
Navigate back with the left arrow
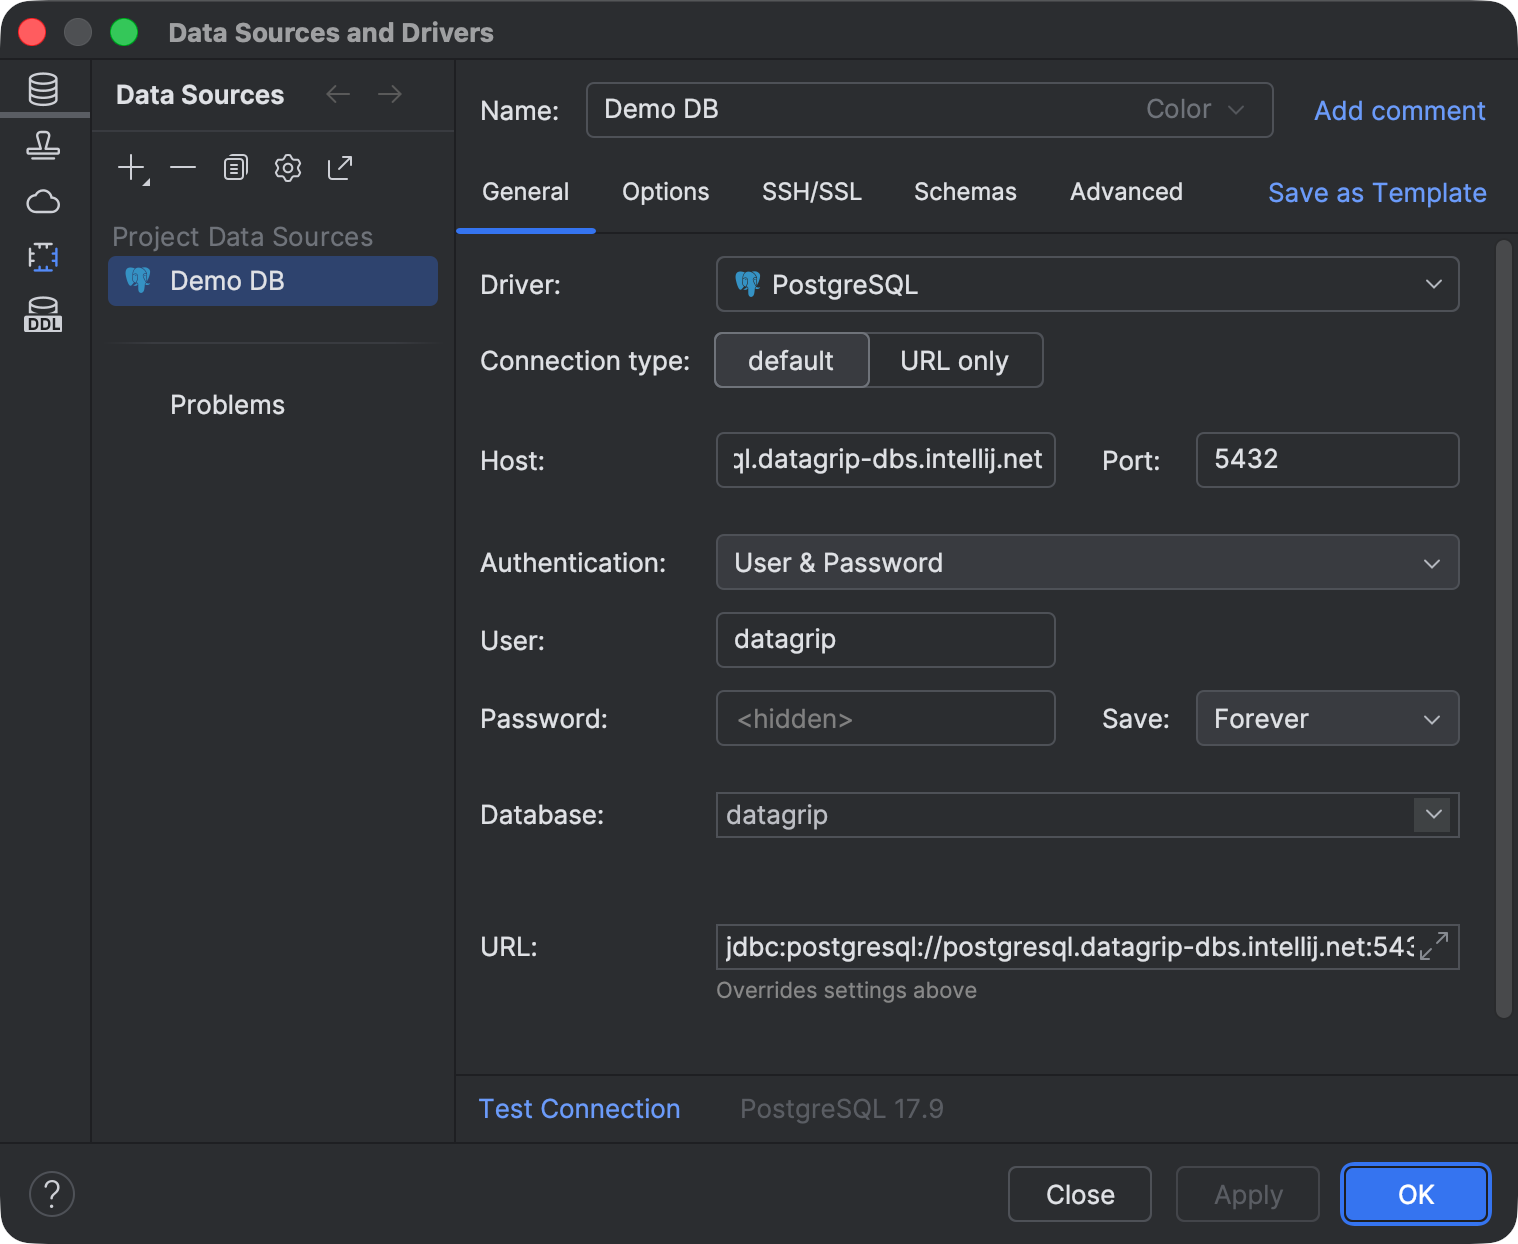point(338,94)
